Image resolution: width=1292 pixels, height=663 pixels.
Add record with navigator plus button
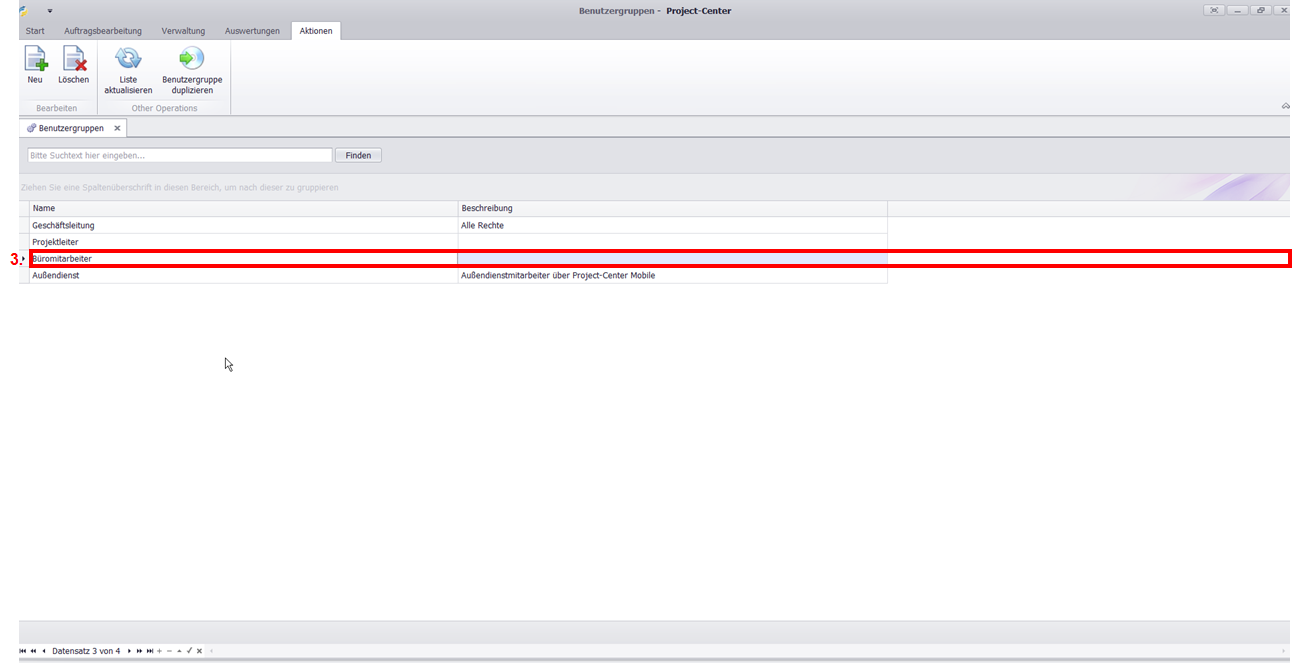159,651
